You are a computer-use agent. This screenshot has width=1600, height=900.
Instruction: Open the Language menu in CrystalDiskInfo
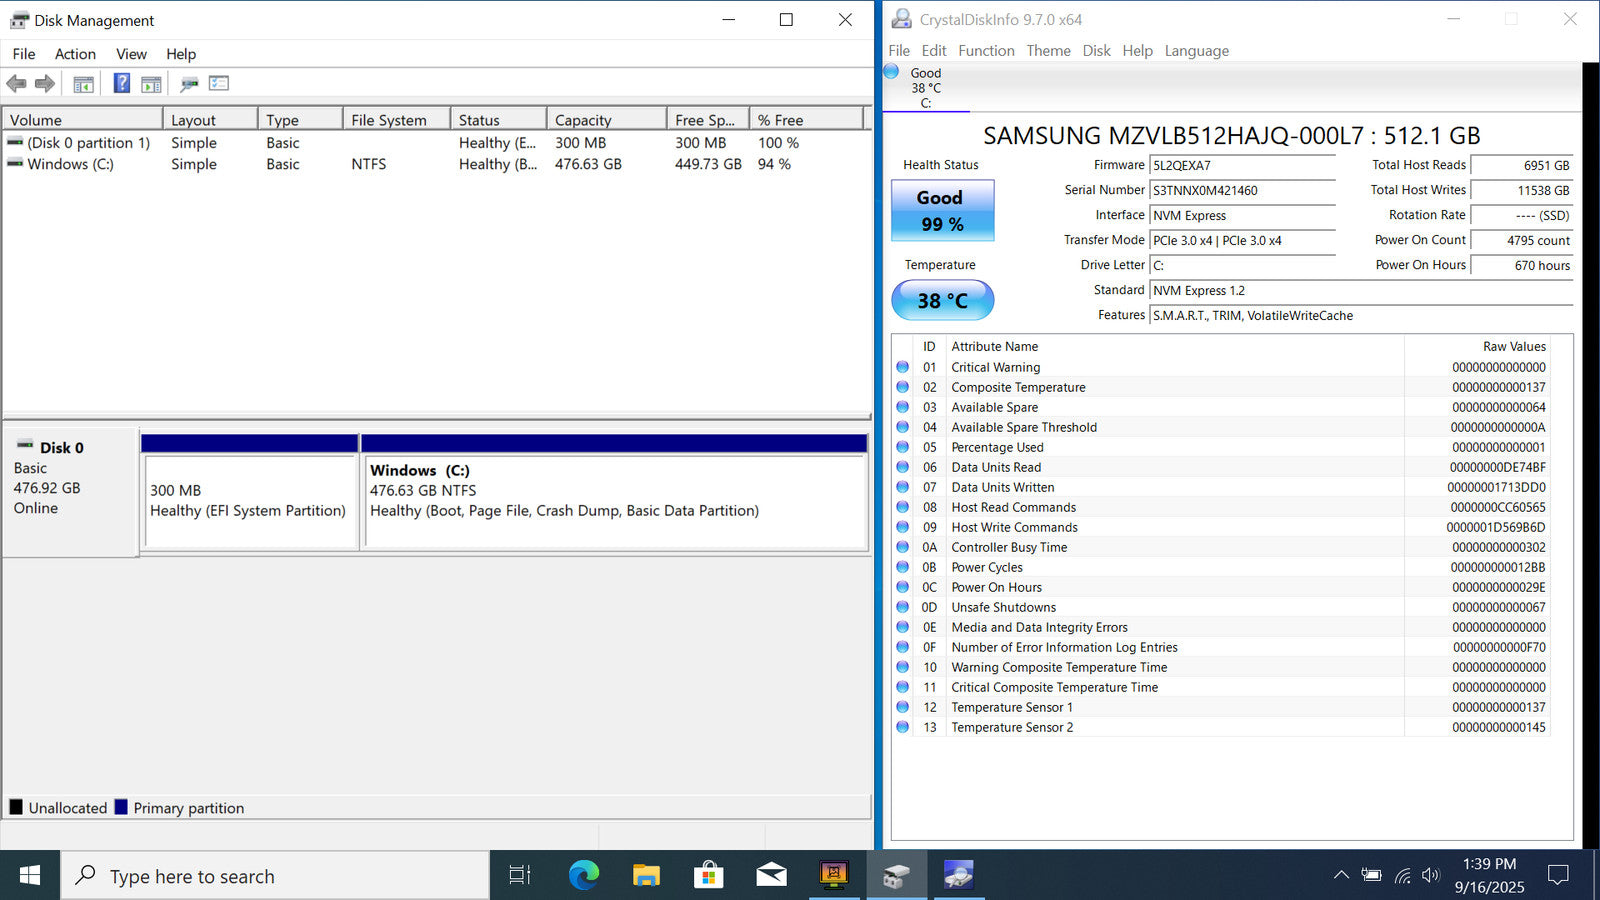(1196, 51)
